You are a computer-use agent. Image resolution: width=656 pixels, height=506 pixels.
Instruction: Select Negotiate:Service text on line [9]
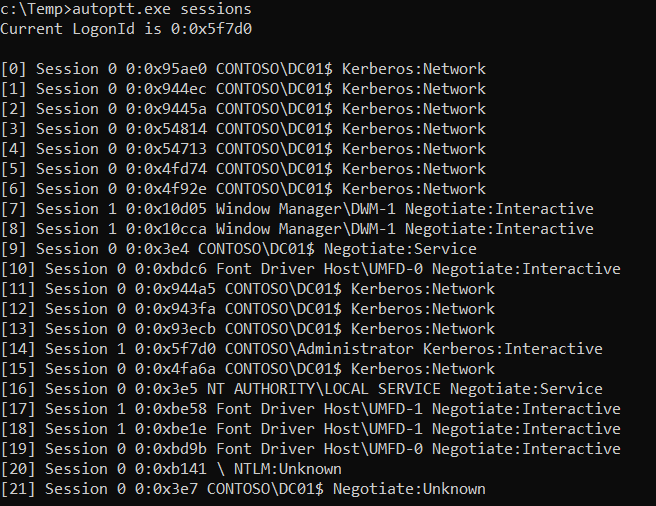400,249
